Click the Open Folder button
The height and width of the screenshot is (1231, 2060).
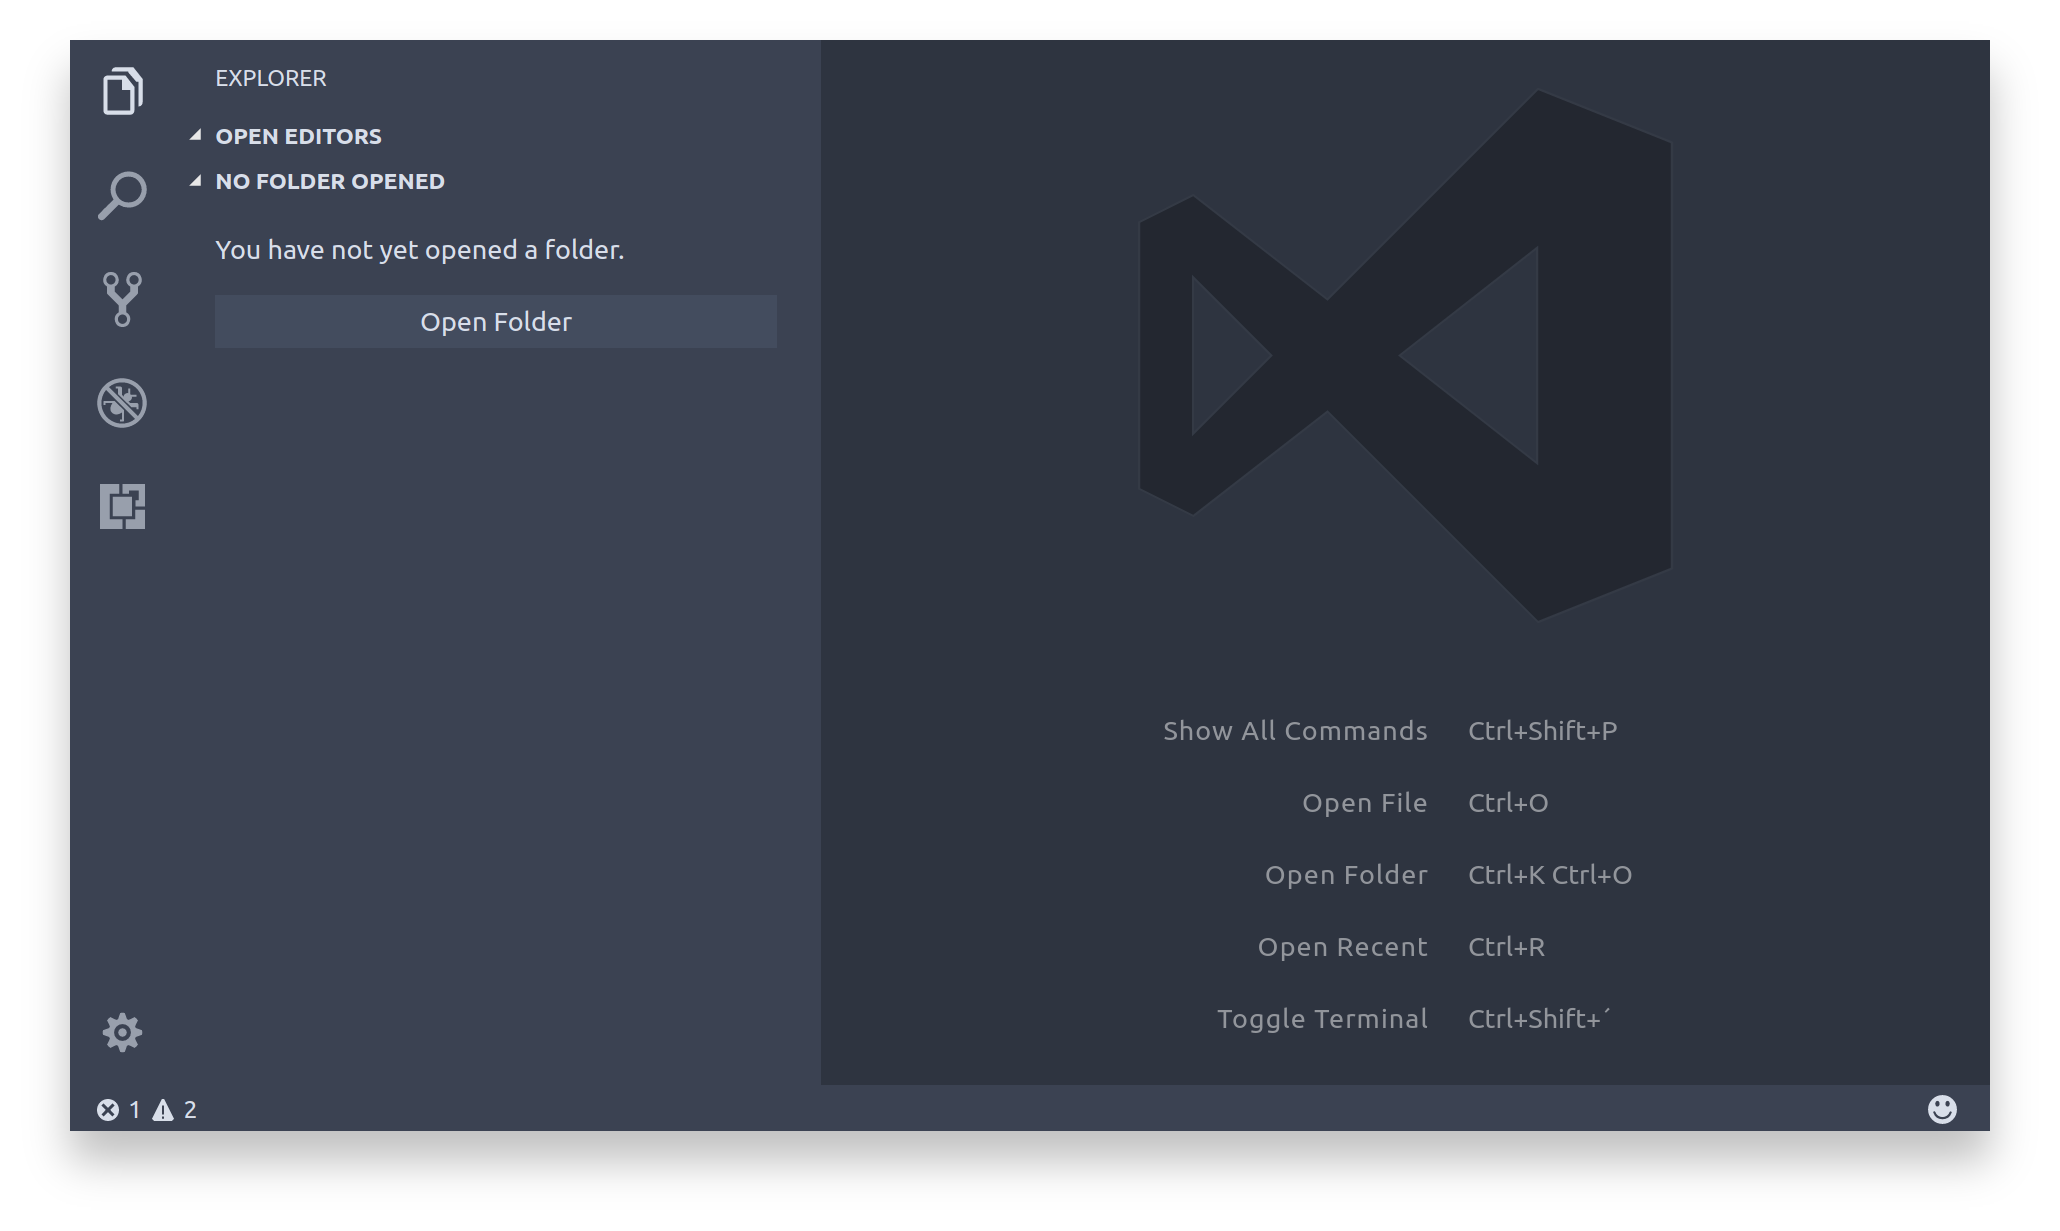pyautogui.click(x=496, y=321)
